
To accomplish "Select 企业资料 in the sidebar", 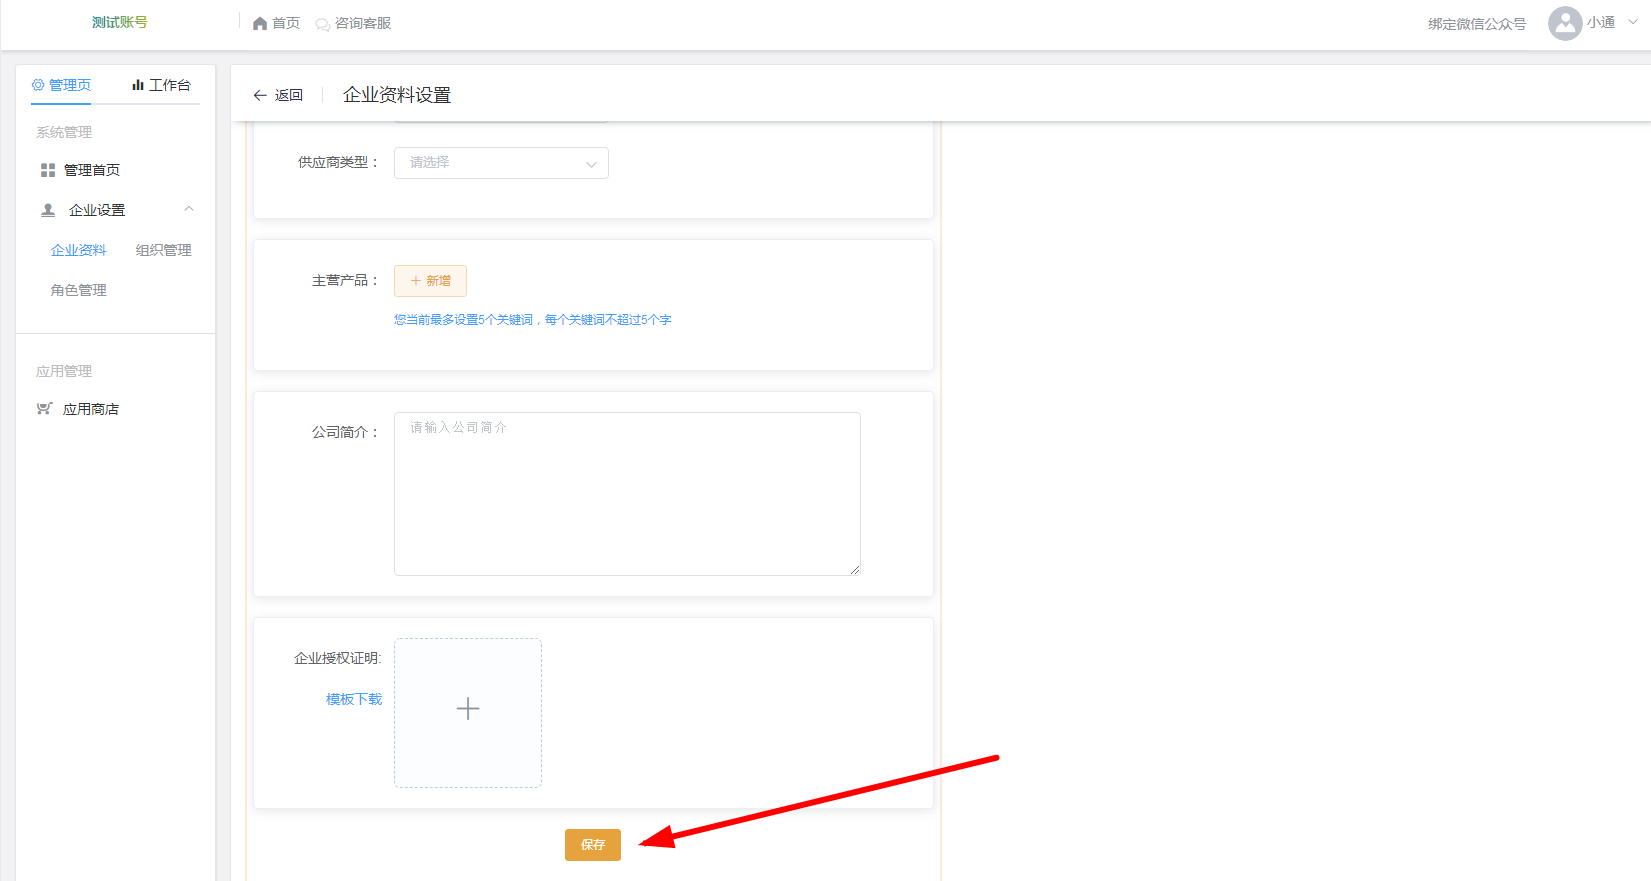I will (x=79, y=250).
